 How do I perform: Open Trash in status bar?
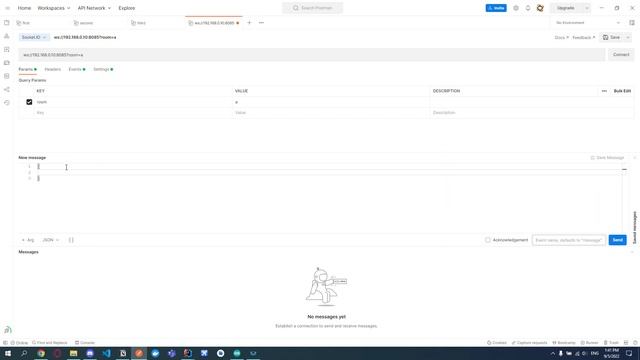click(611, 343)
